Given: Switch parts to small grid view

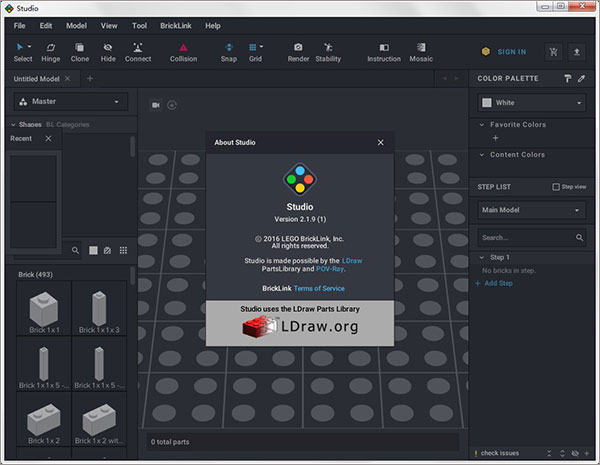Looking at the screenshot, I should 123,250.
